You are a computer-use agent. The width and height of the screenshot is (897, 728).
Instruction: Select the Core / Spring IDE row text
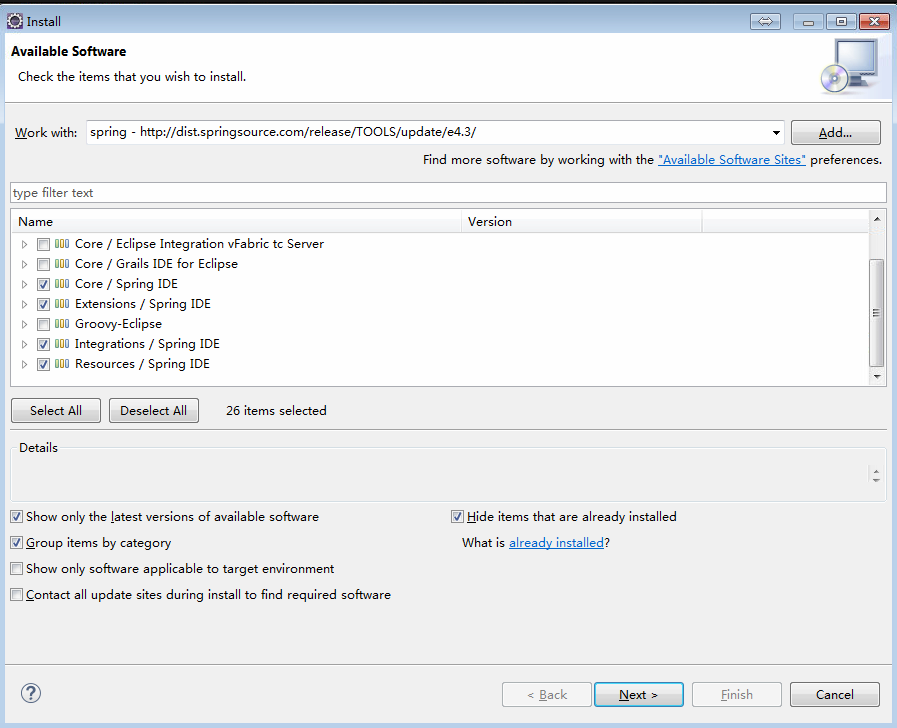click(126, 284)
